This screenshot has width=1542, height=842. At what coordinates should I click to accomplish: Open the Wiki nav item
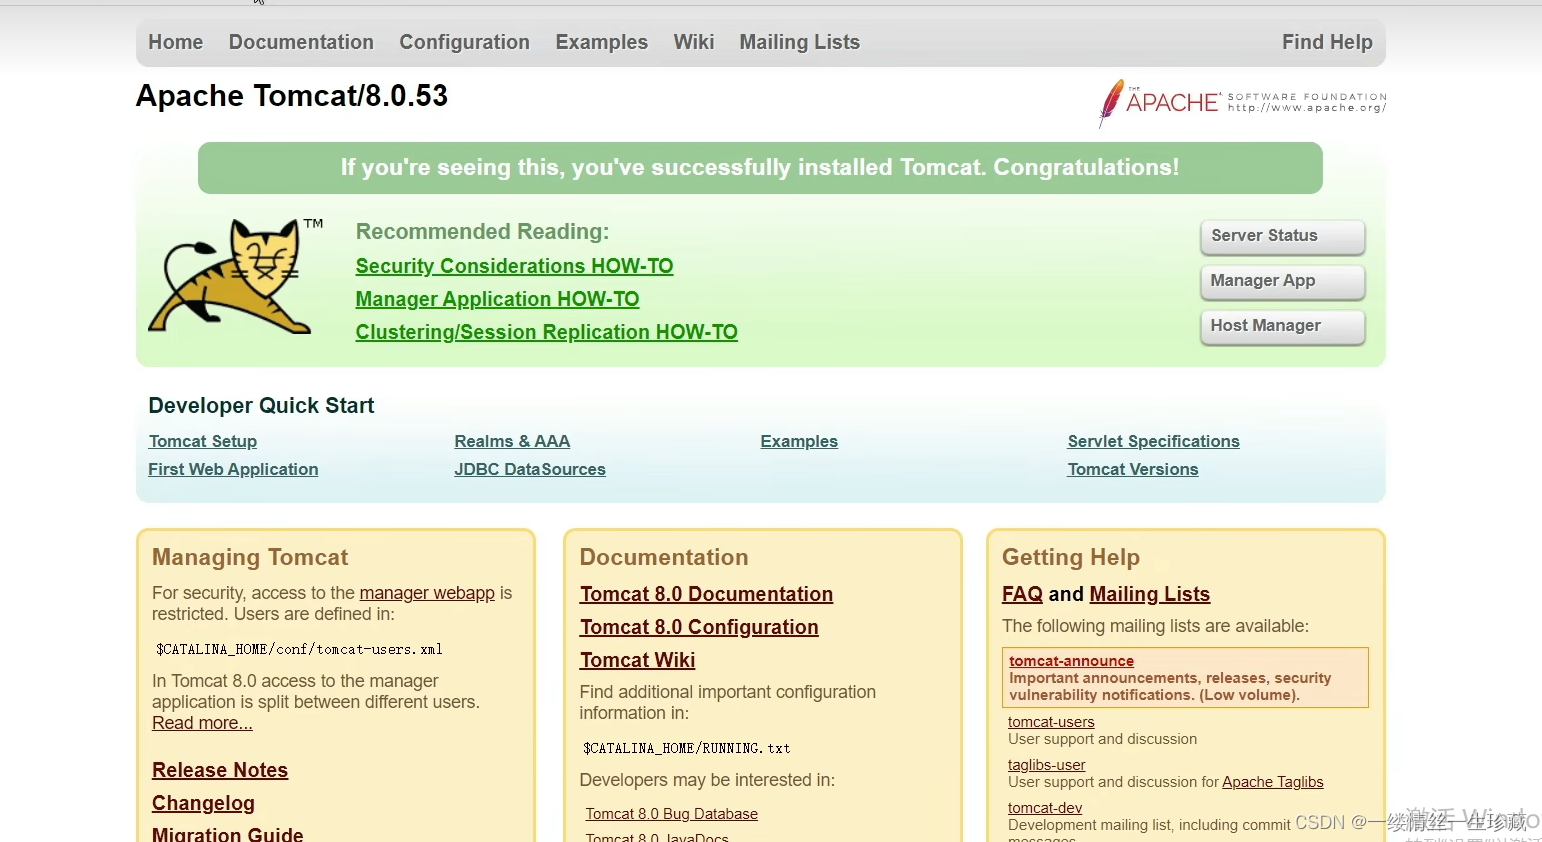point(694,42)
